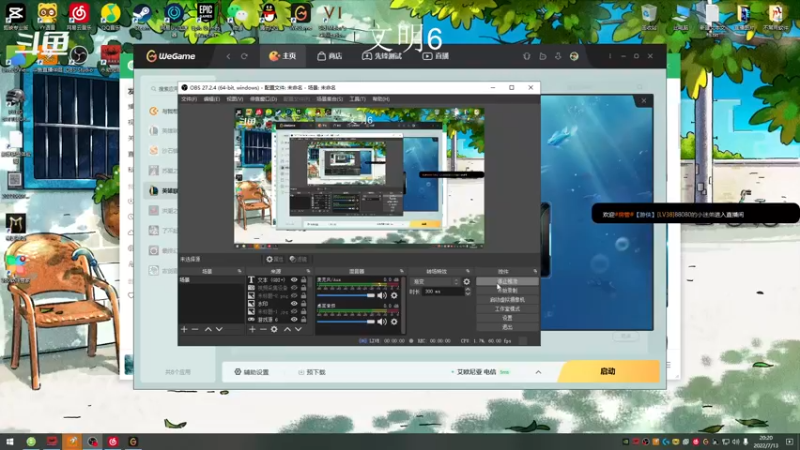Viewport: 800px width, 450px height.
Task: Move source down in Sources panel
Action: 298,330
